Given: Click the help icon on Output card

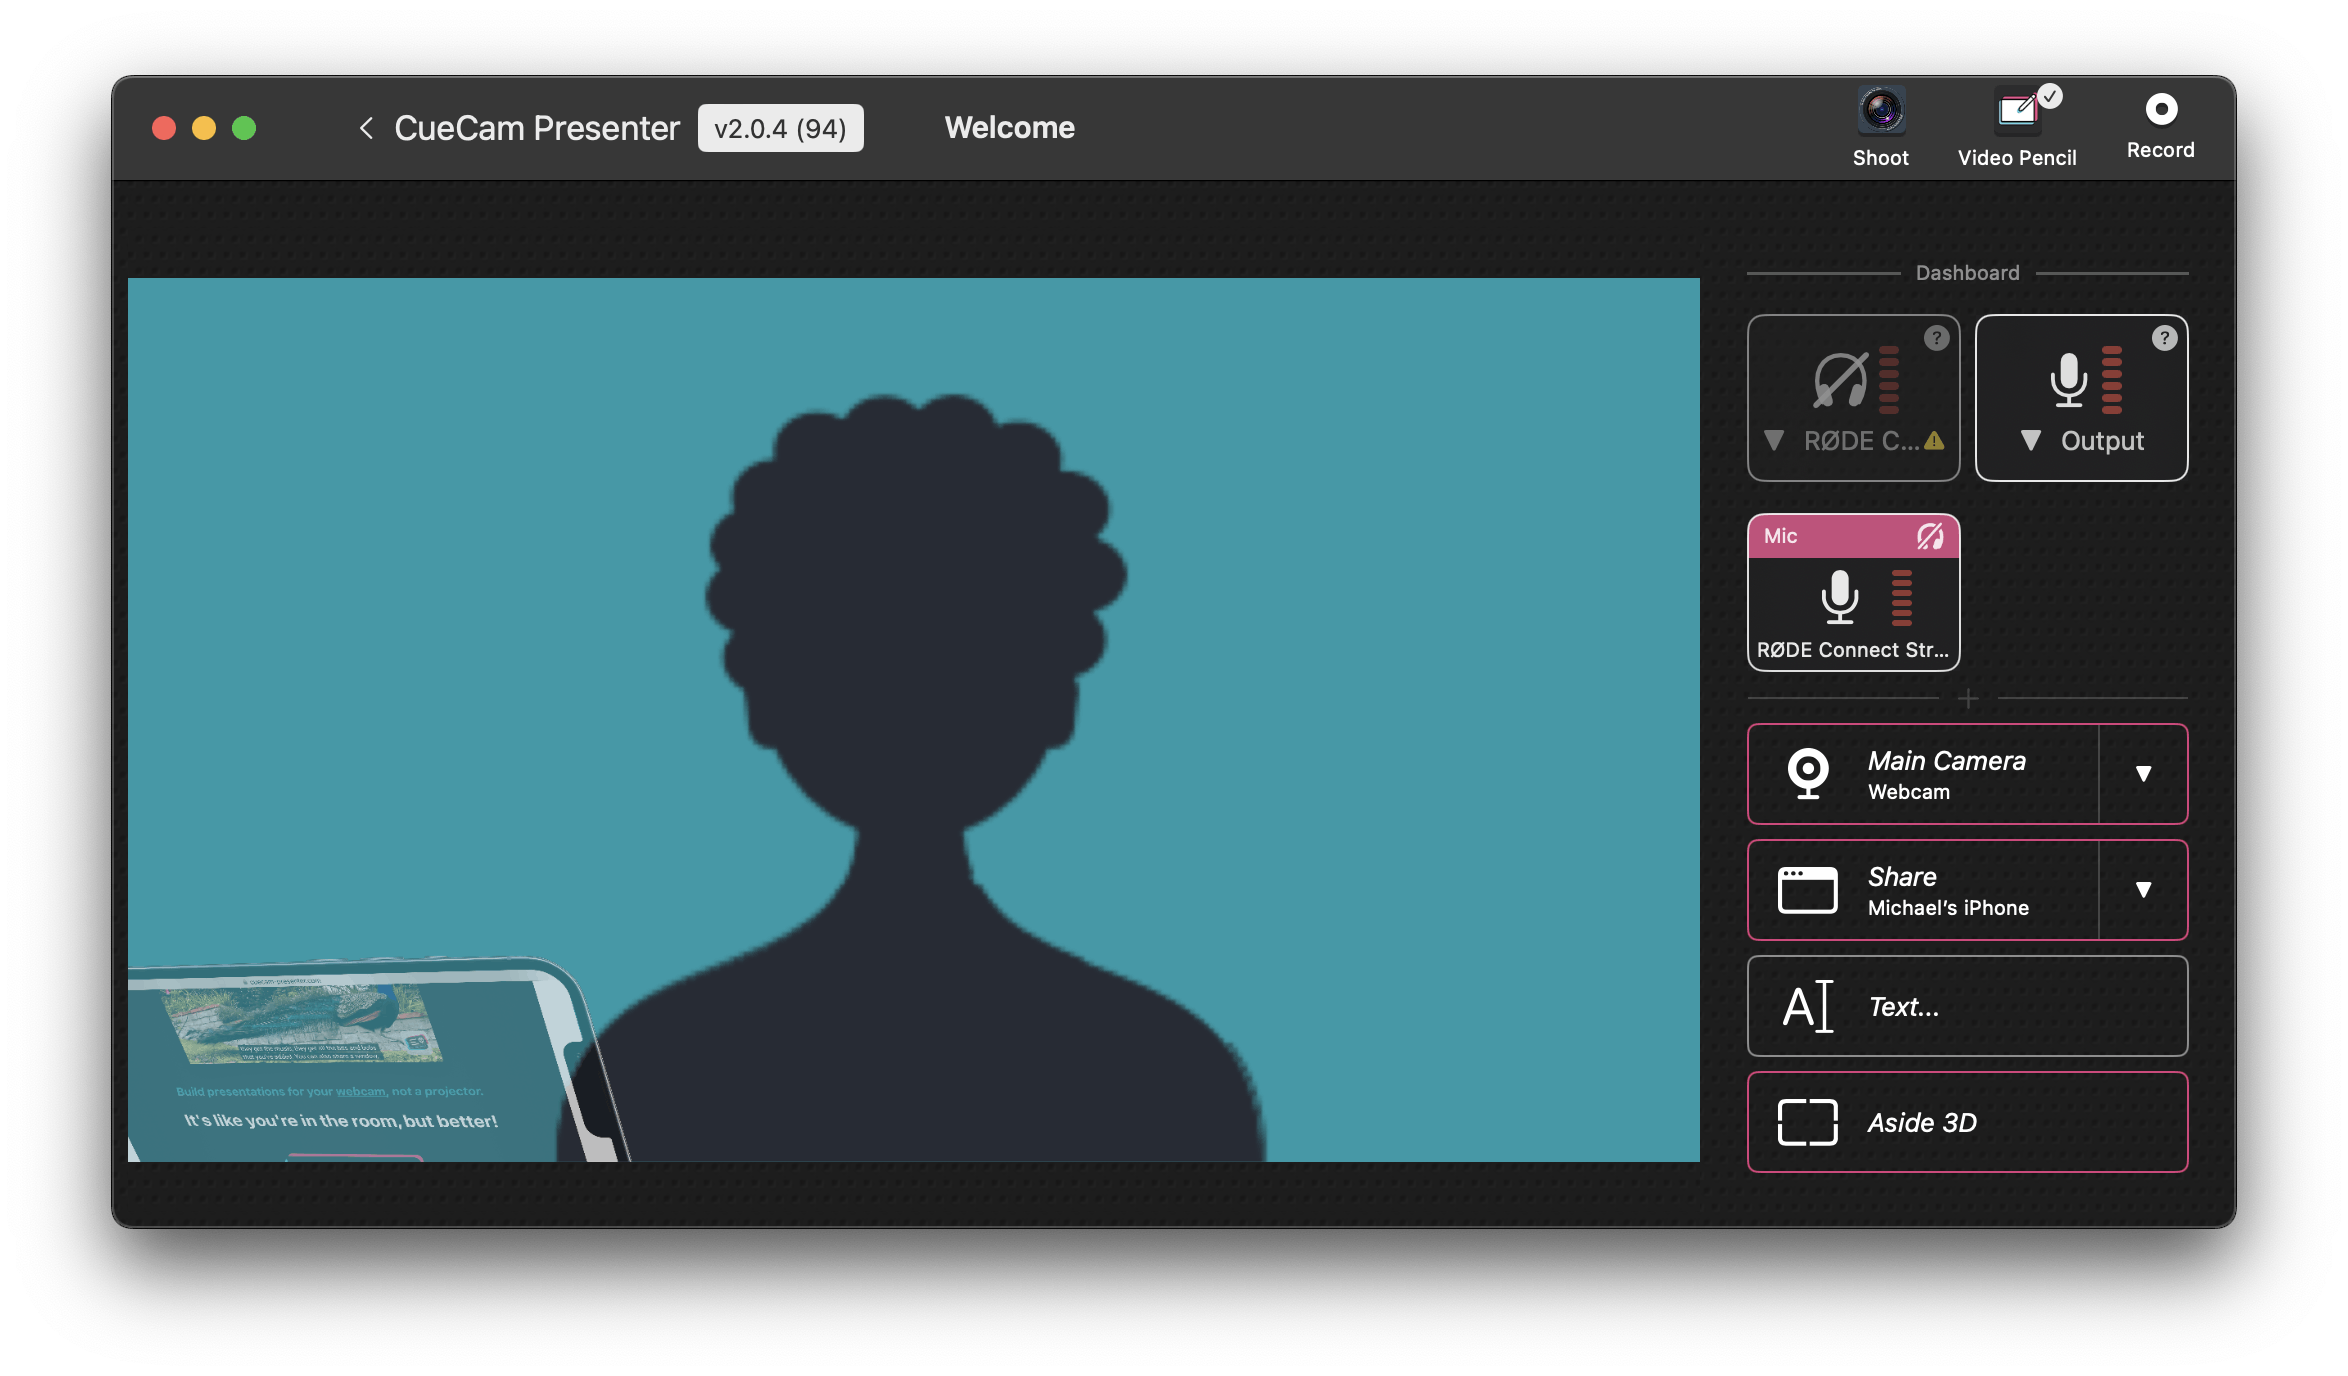Looking at the screenshot, I should point(2164,338).
